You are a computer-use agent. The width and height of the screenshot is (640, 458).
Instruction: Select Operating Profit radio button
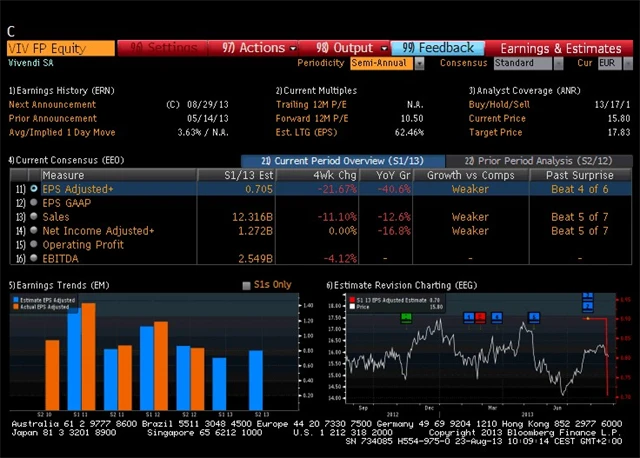click(x=34, y=245)
